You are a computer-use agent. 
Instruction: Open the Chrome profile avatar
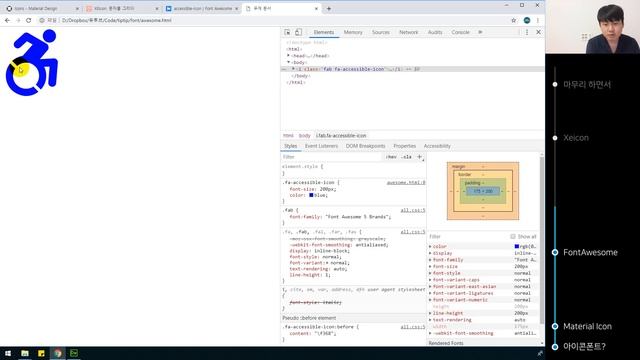click(527, 20)
